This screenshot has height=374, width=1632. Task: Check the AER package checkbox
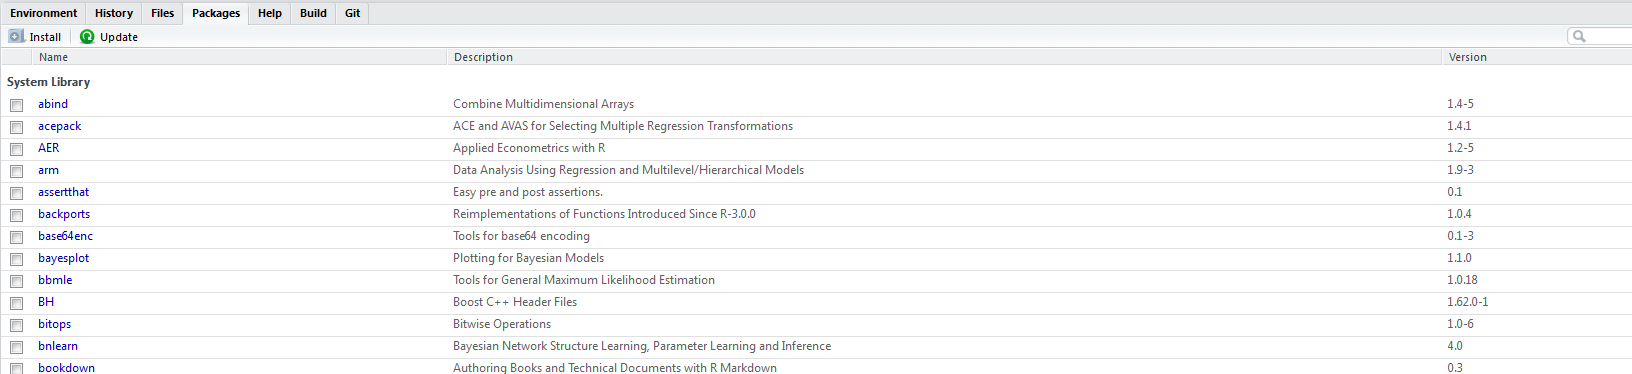[16, 149]
